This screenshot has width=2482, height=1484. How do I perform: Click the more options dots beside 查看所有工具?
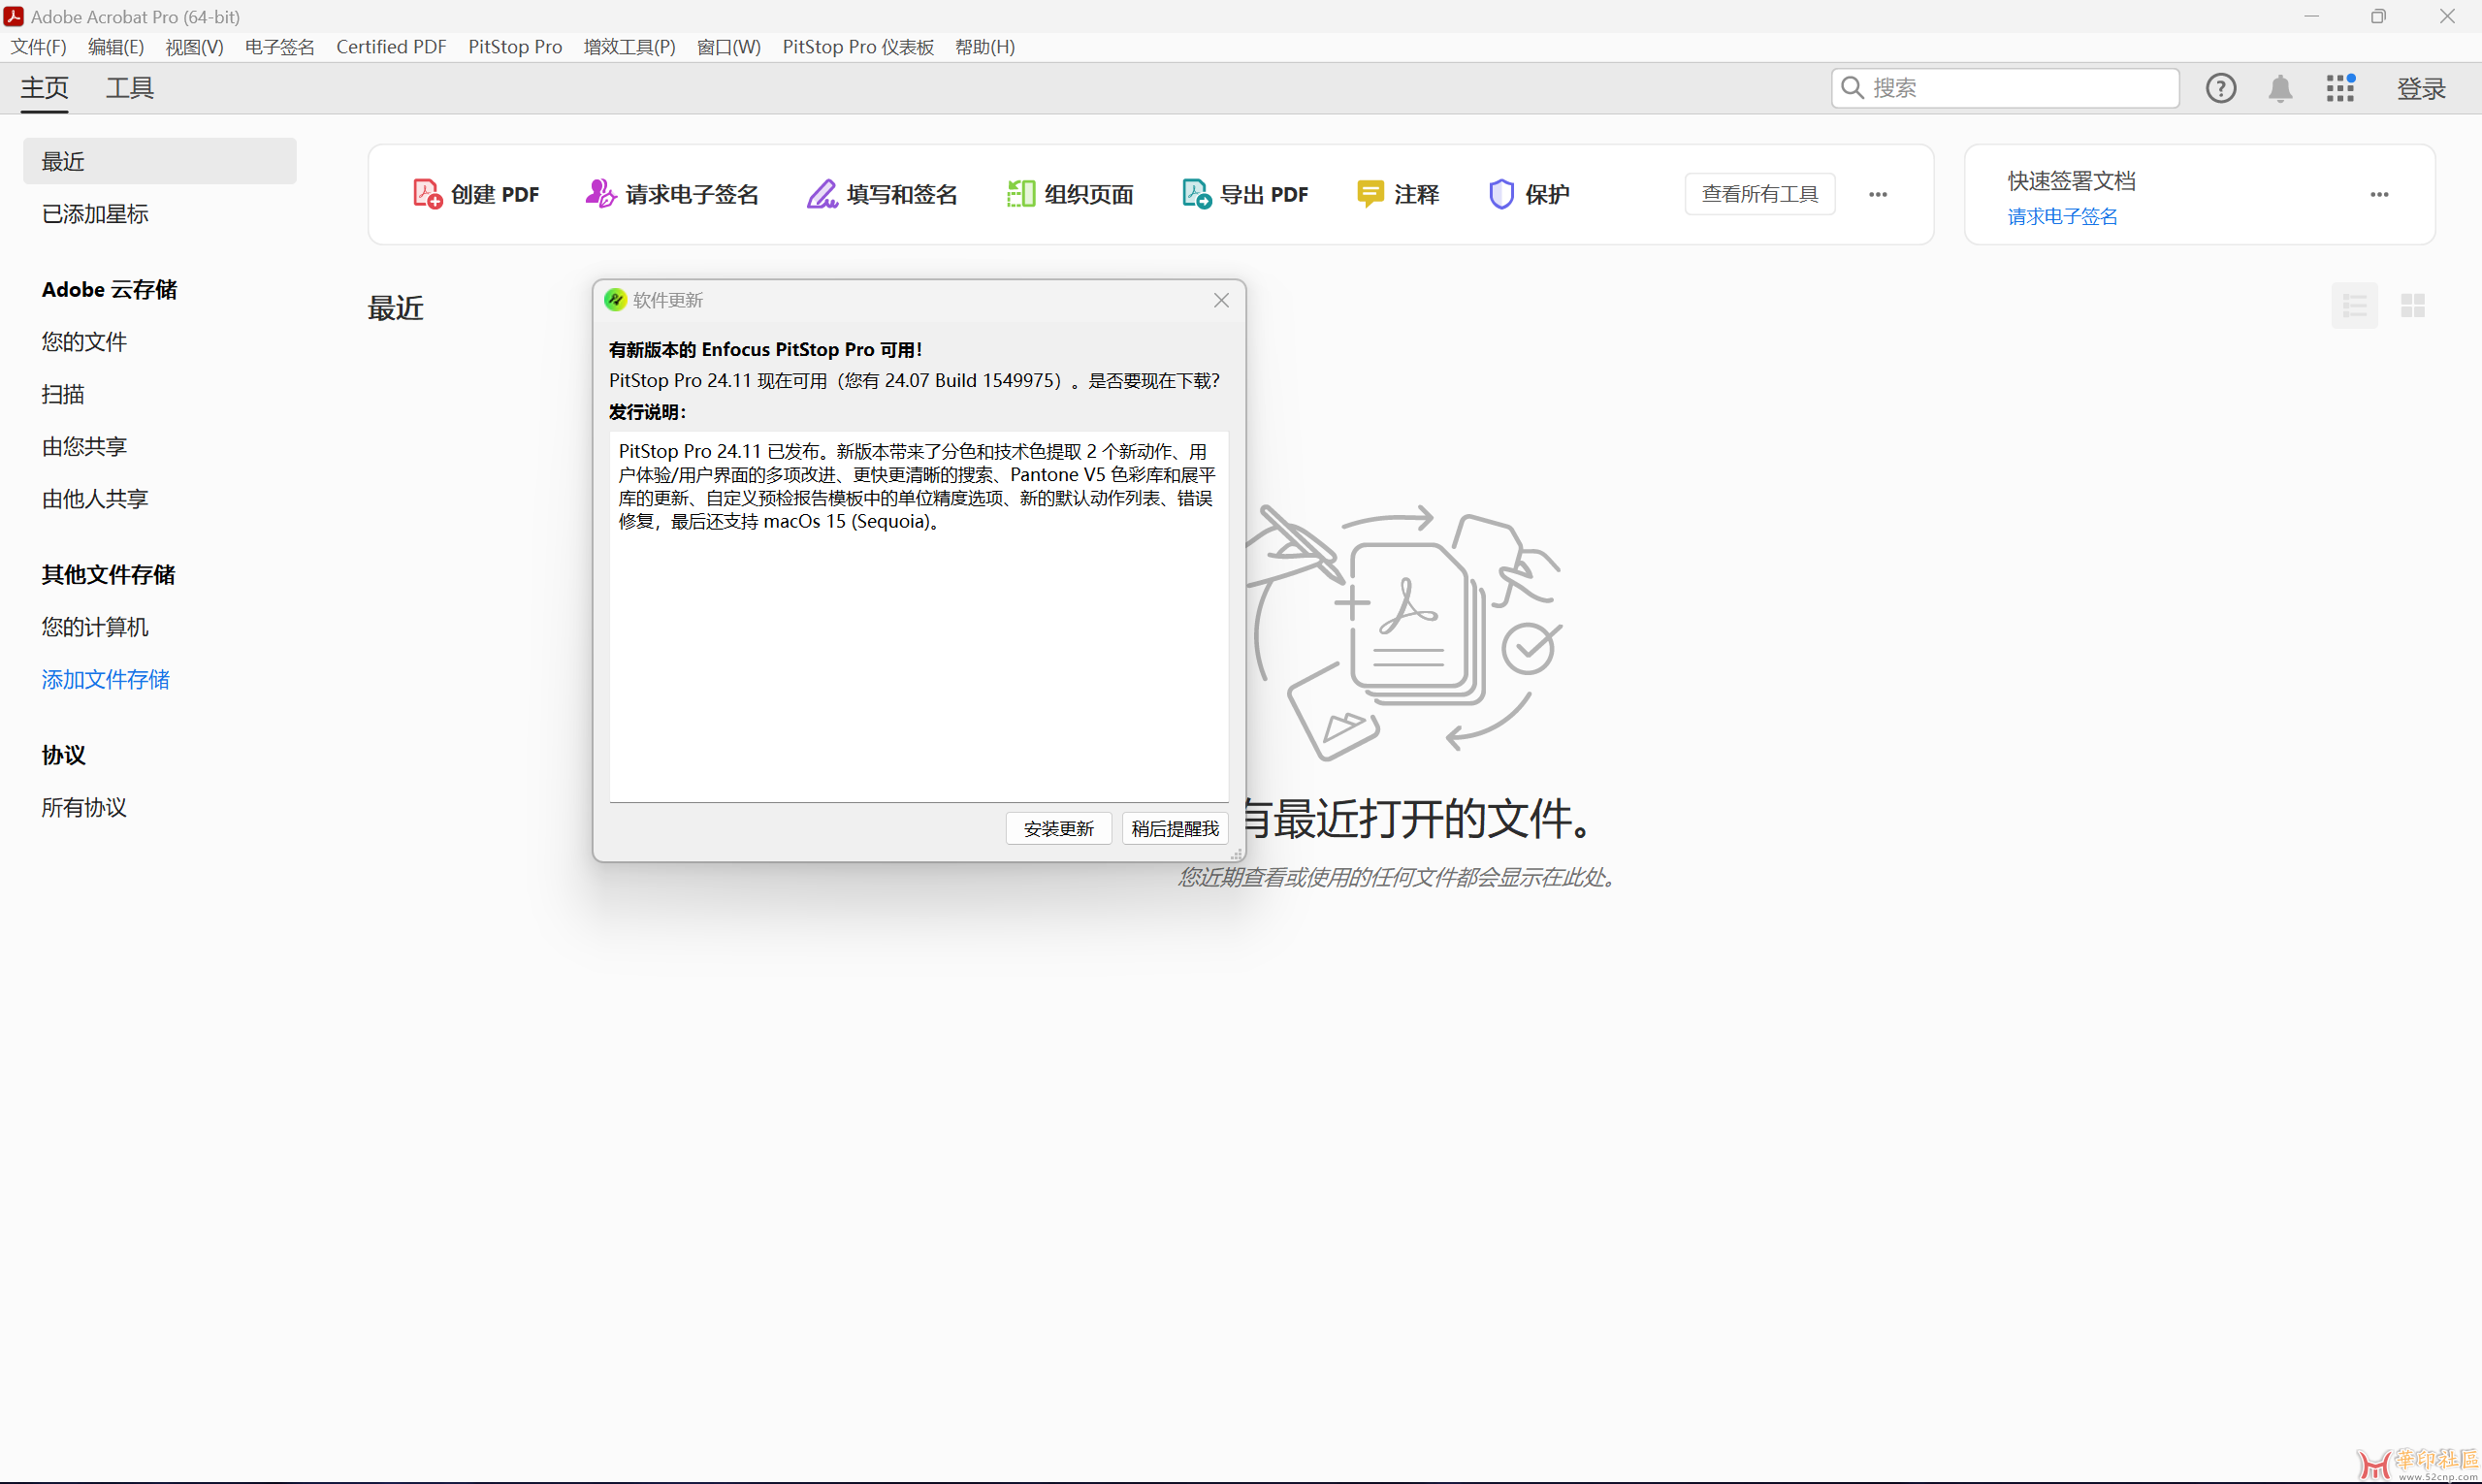[x=1877, y=194]
